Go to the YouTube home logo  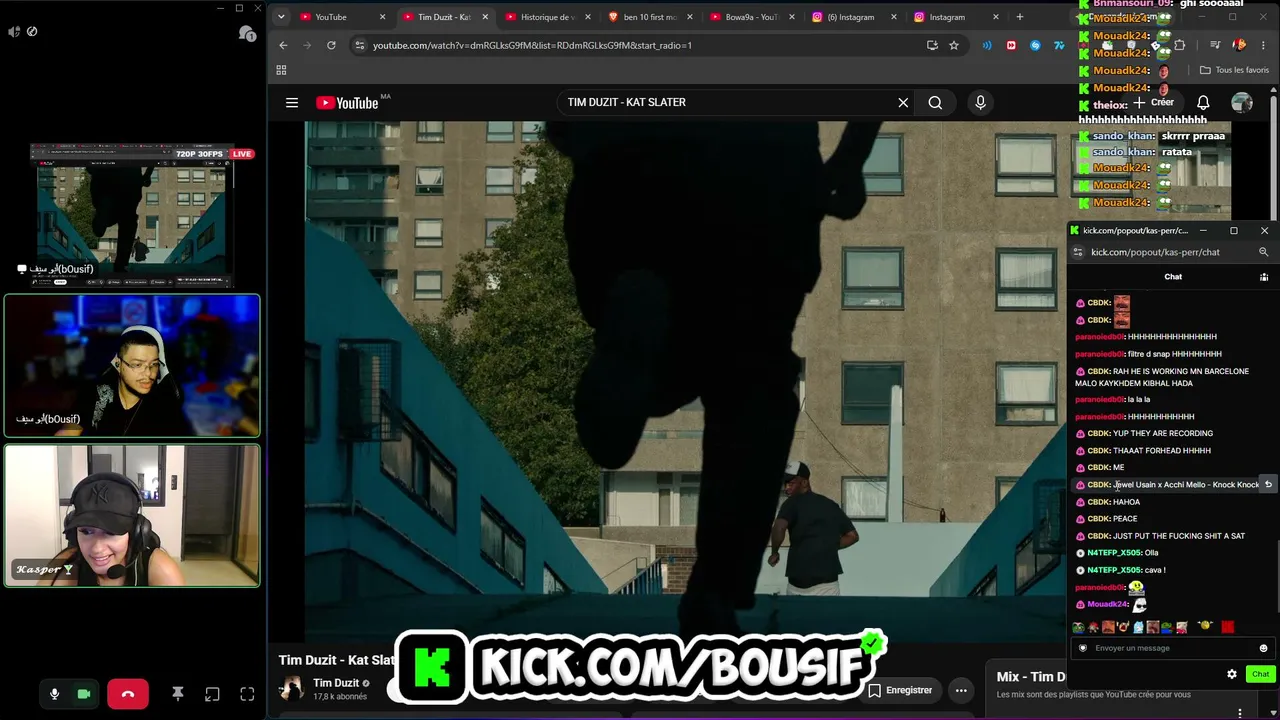tap(347, 103)
